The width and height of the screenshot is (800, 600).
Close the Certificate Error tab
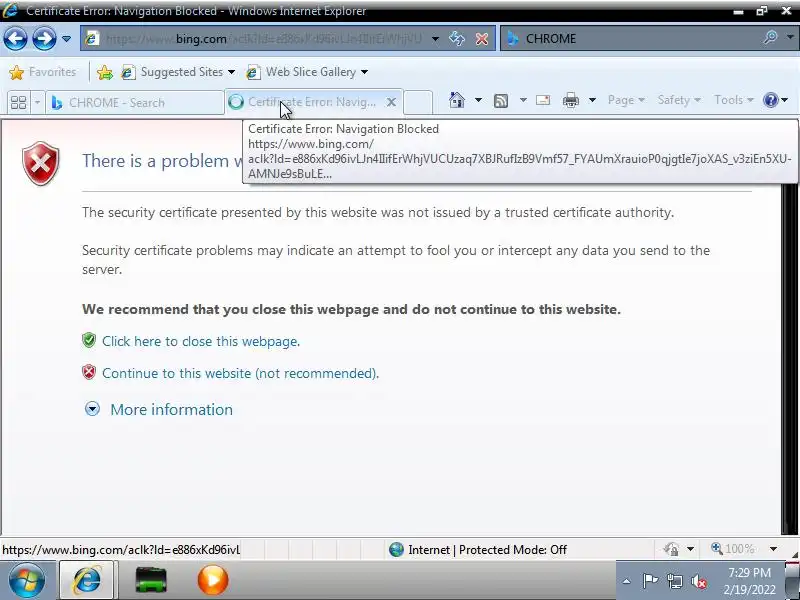coord(391,102)
